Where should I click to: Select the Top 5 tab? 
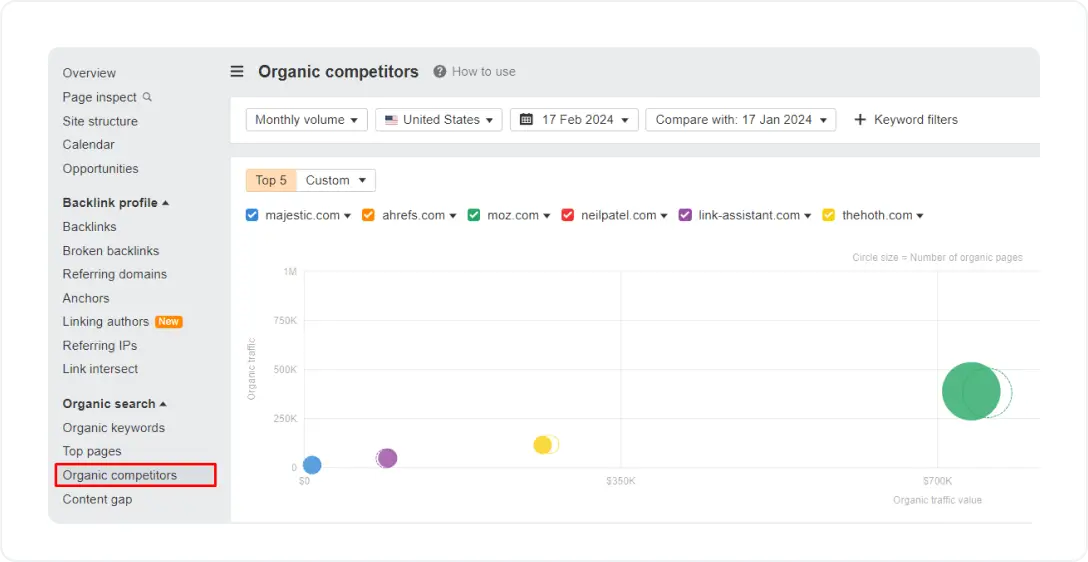coord(271,181)
